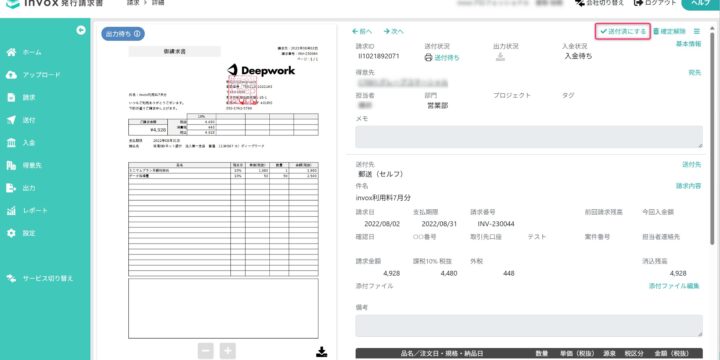Click 確定解除

[669, 32]
